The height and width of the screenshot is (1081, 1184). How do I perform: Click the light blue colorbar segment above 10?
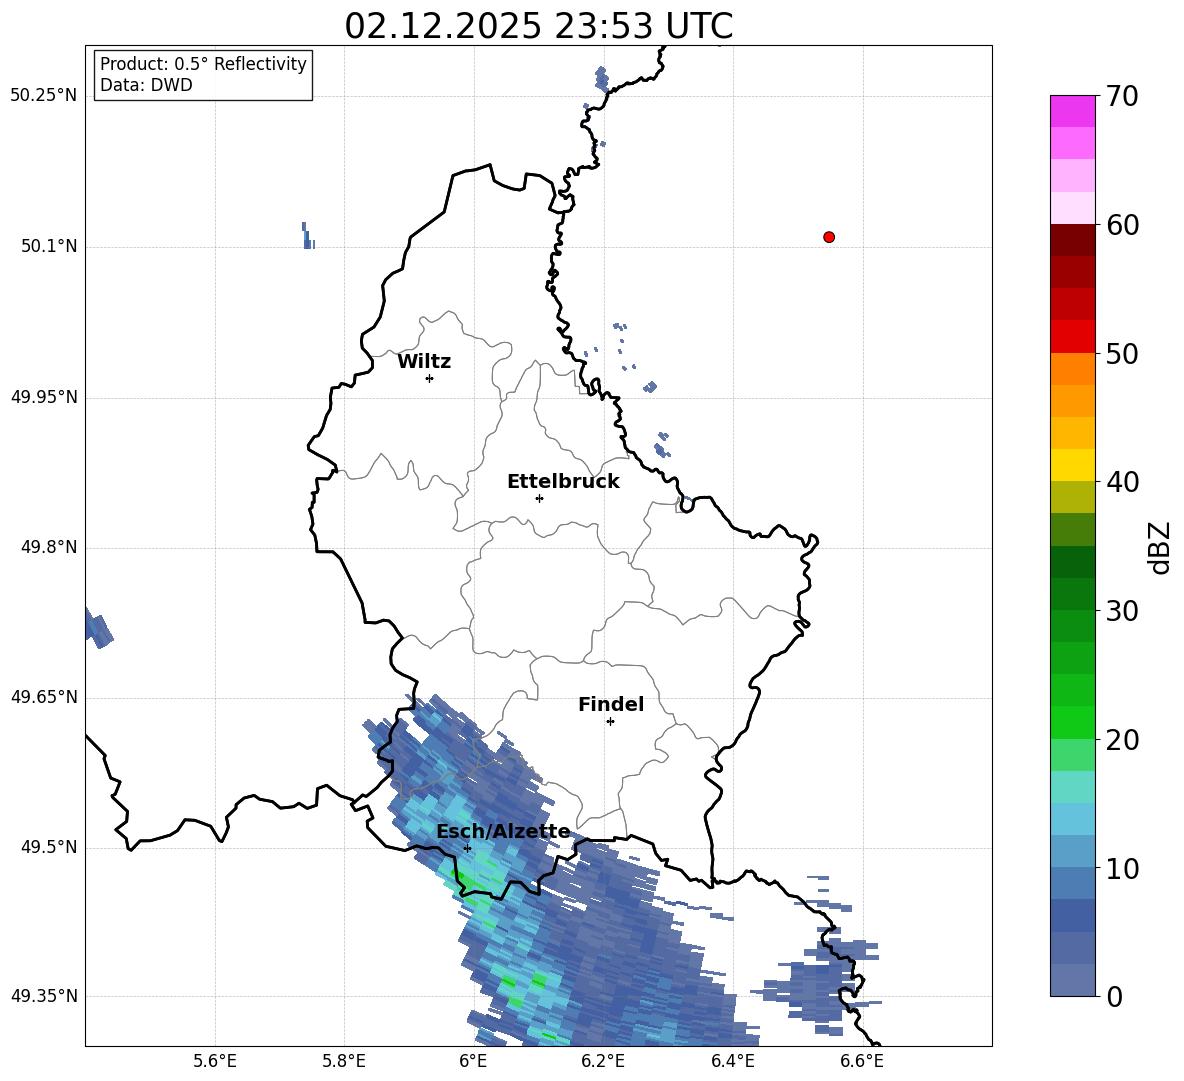click(1072, 852)
